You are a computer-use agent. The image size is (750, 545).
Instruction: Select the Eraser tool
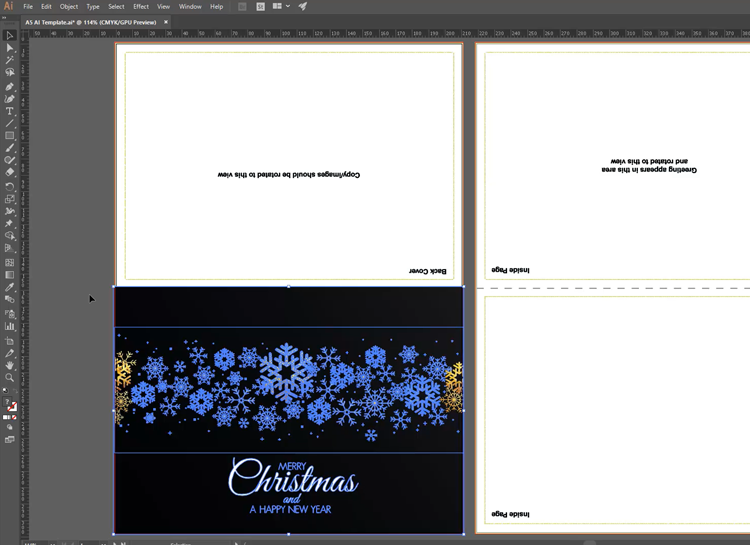point(10,172)
